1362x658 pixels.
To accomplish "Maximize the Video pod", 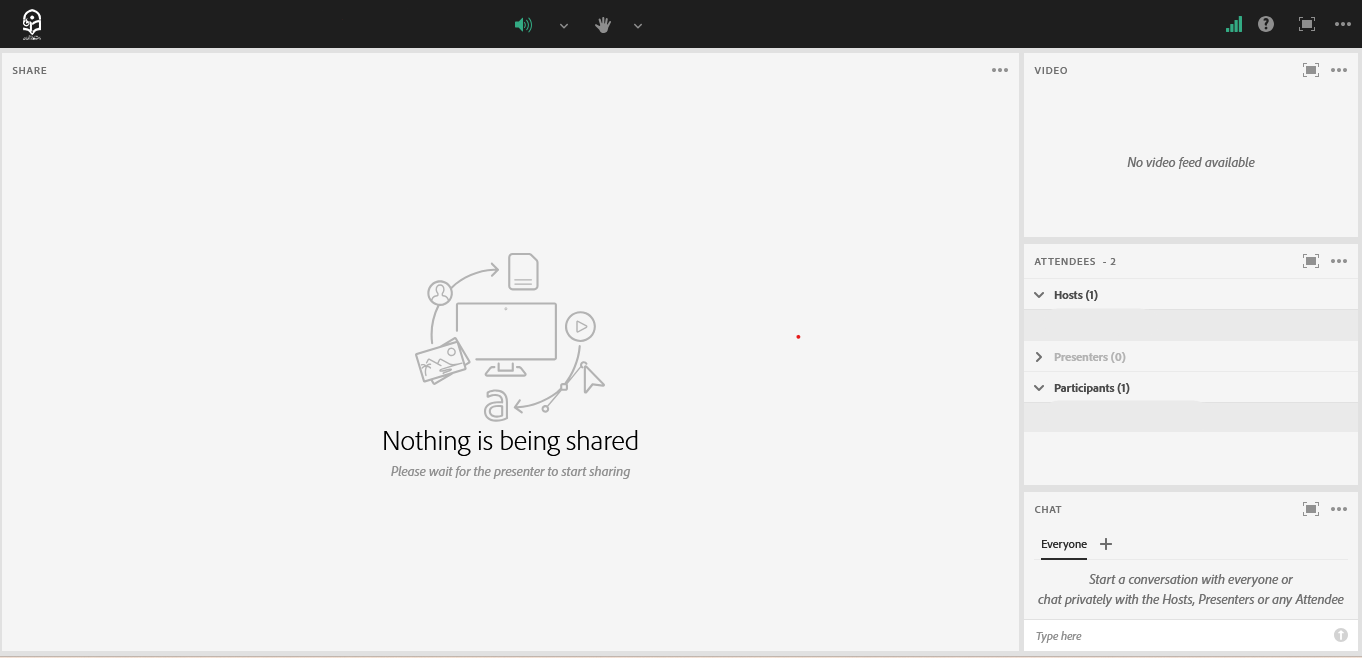I will point(1311,70).
